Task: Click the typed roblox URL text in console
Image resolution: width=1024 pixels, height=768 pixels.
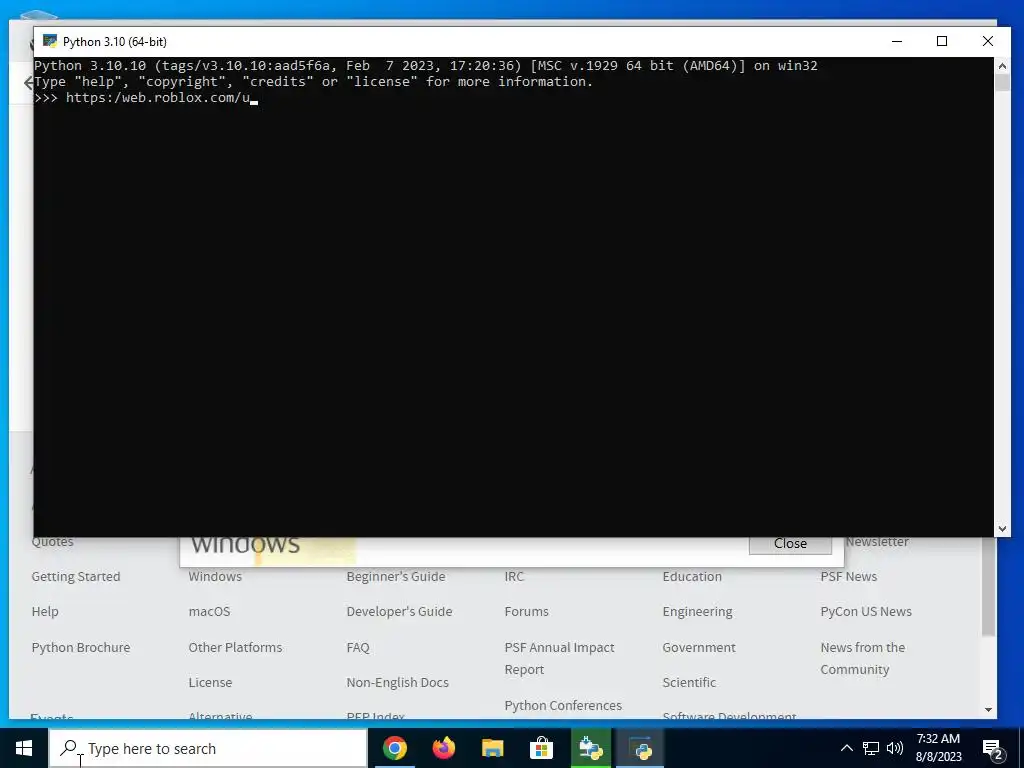Action: (x=158, y=98)
